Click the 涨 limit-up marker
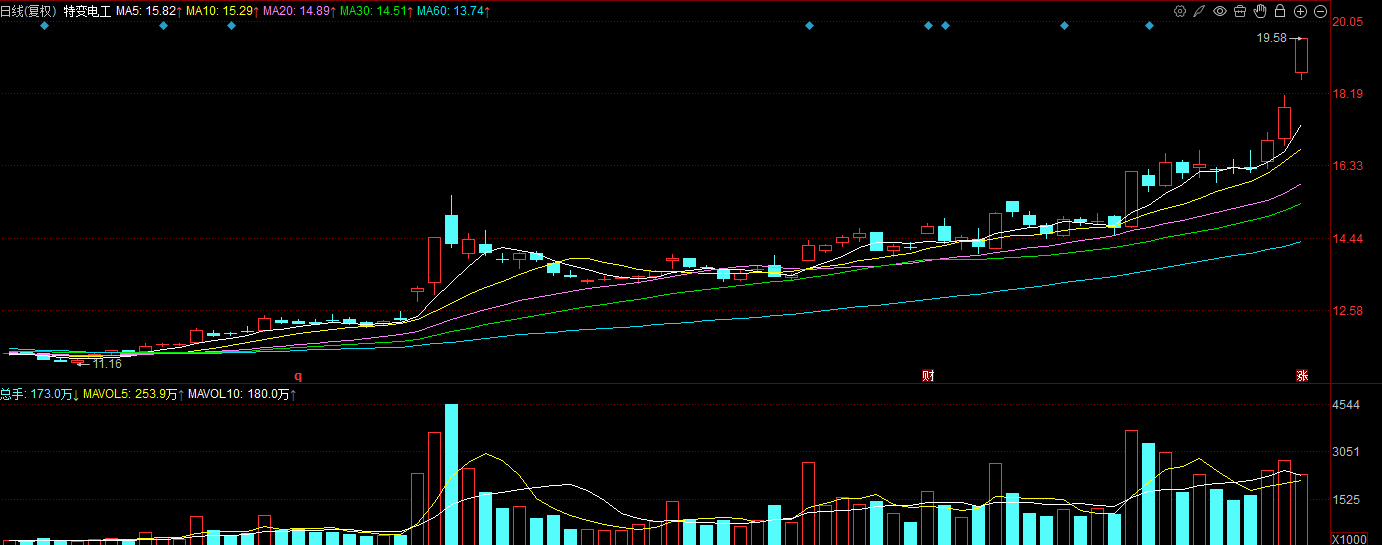1382x545 pixels. [1302, 376]
